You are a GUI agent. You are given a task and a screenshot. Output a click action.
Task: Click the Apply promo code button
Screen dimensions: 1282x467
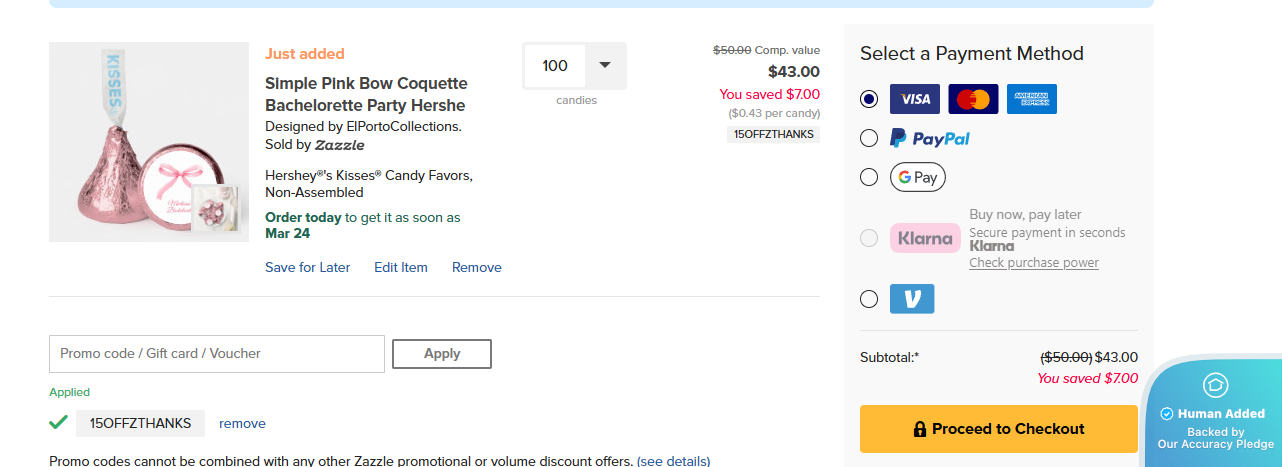pos(441,354)
